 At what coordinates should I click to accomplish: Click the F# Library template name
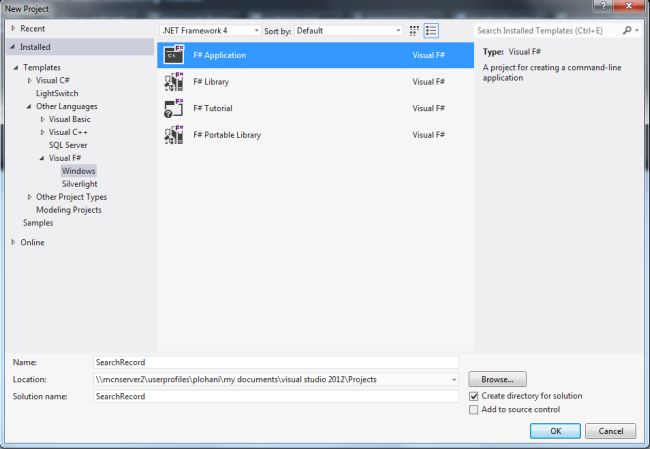(x=211, y=82)
